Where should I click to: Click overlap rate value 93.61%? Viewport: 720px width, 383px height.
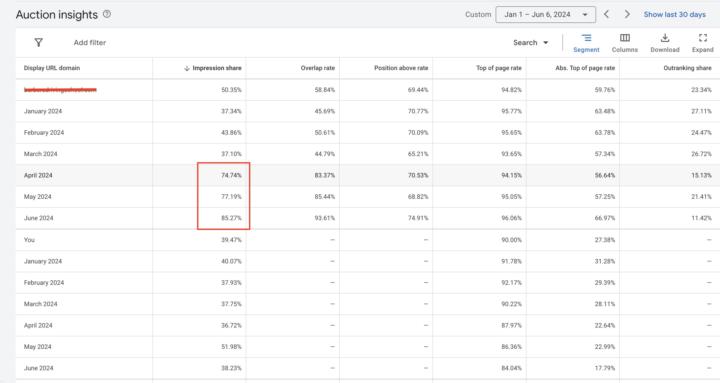[x=325, y=218]
